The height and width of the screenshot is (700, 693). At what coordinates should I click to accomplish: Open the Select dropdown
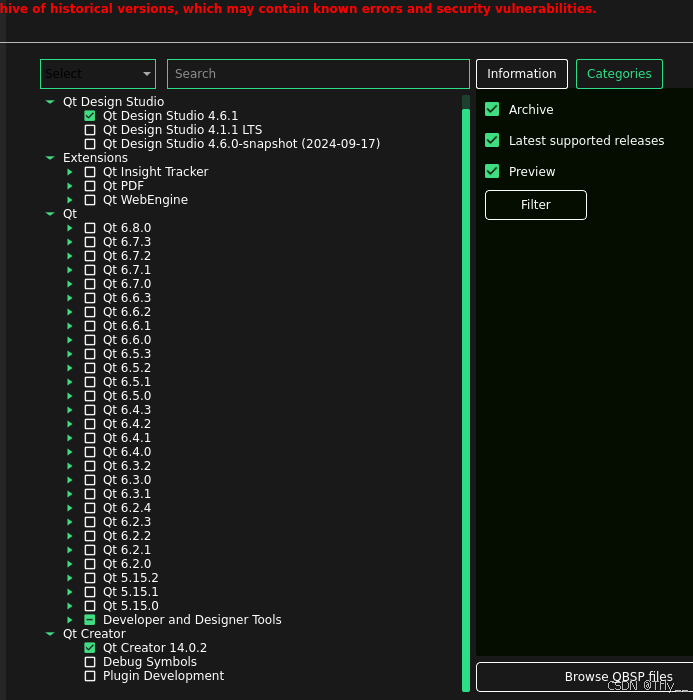(98, 74)
